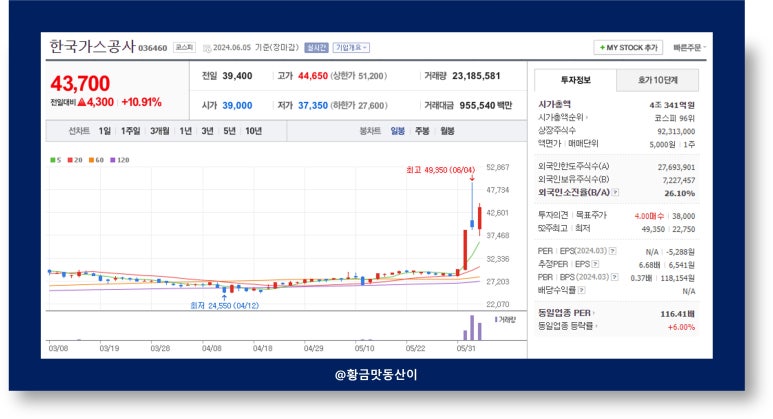Click the 시가총액 value 4조 341억원
This screenshot has height=419, width=773.
point(672,105)
